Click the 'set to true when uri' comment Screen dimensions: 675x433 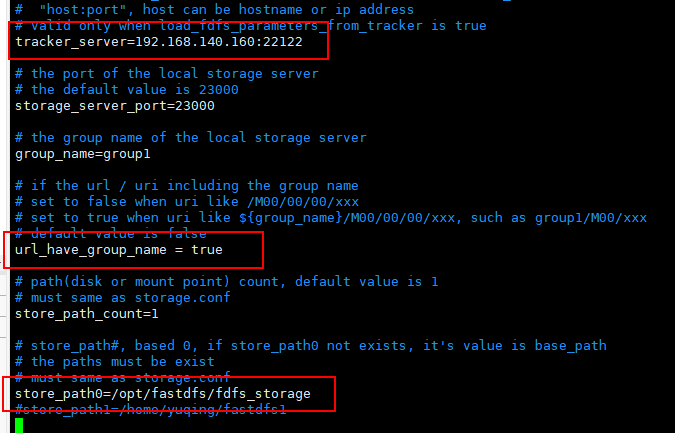[330, 217]
